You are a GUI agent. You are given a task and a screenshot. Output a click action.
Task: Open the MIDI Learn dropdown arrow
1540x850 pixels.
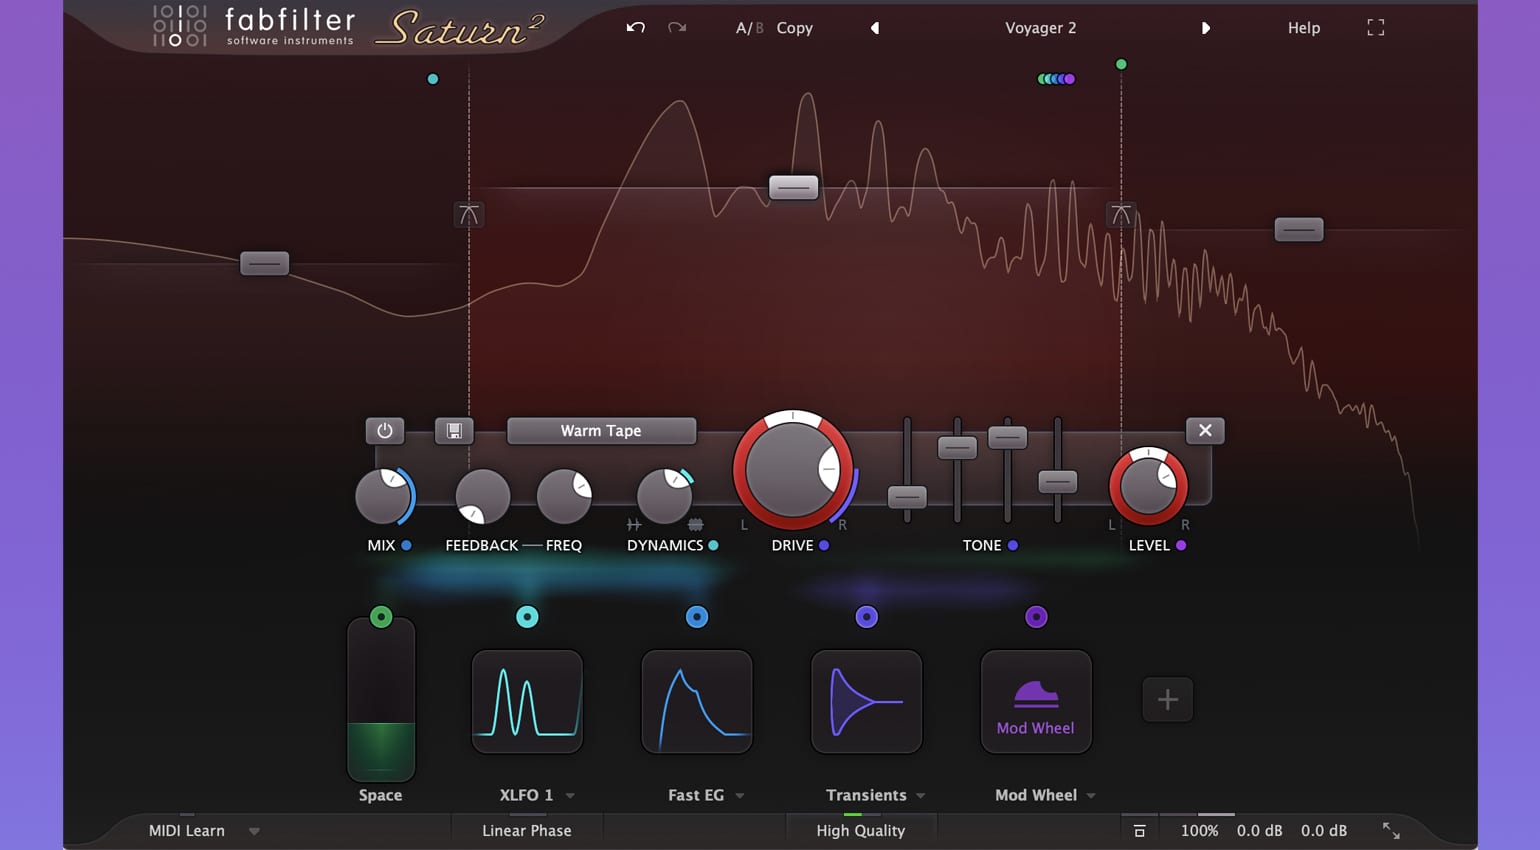pos(254,831)
